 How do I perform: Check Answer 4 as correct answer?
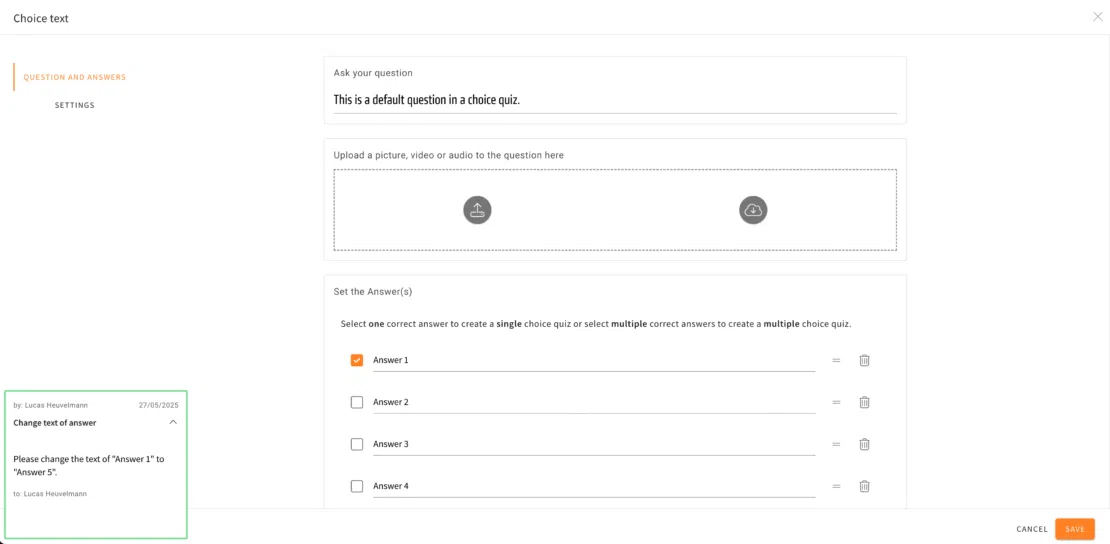click(x=357, y=486)
